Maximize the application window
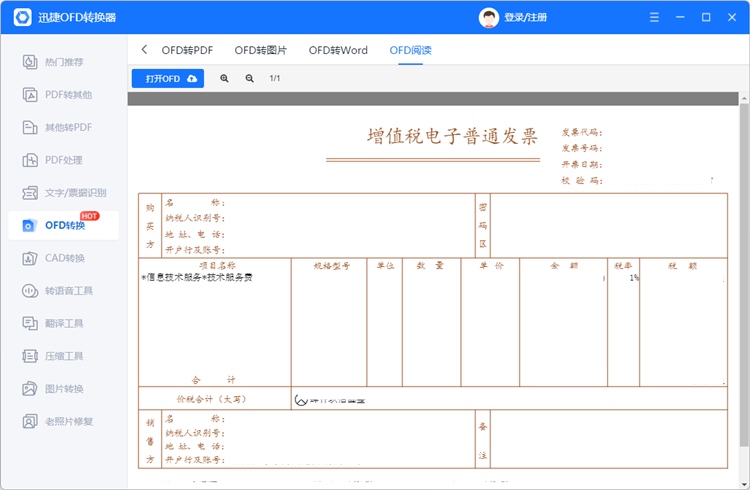Viewport: 750px width, 490px height. coord(706,17)
